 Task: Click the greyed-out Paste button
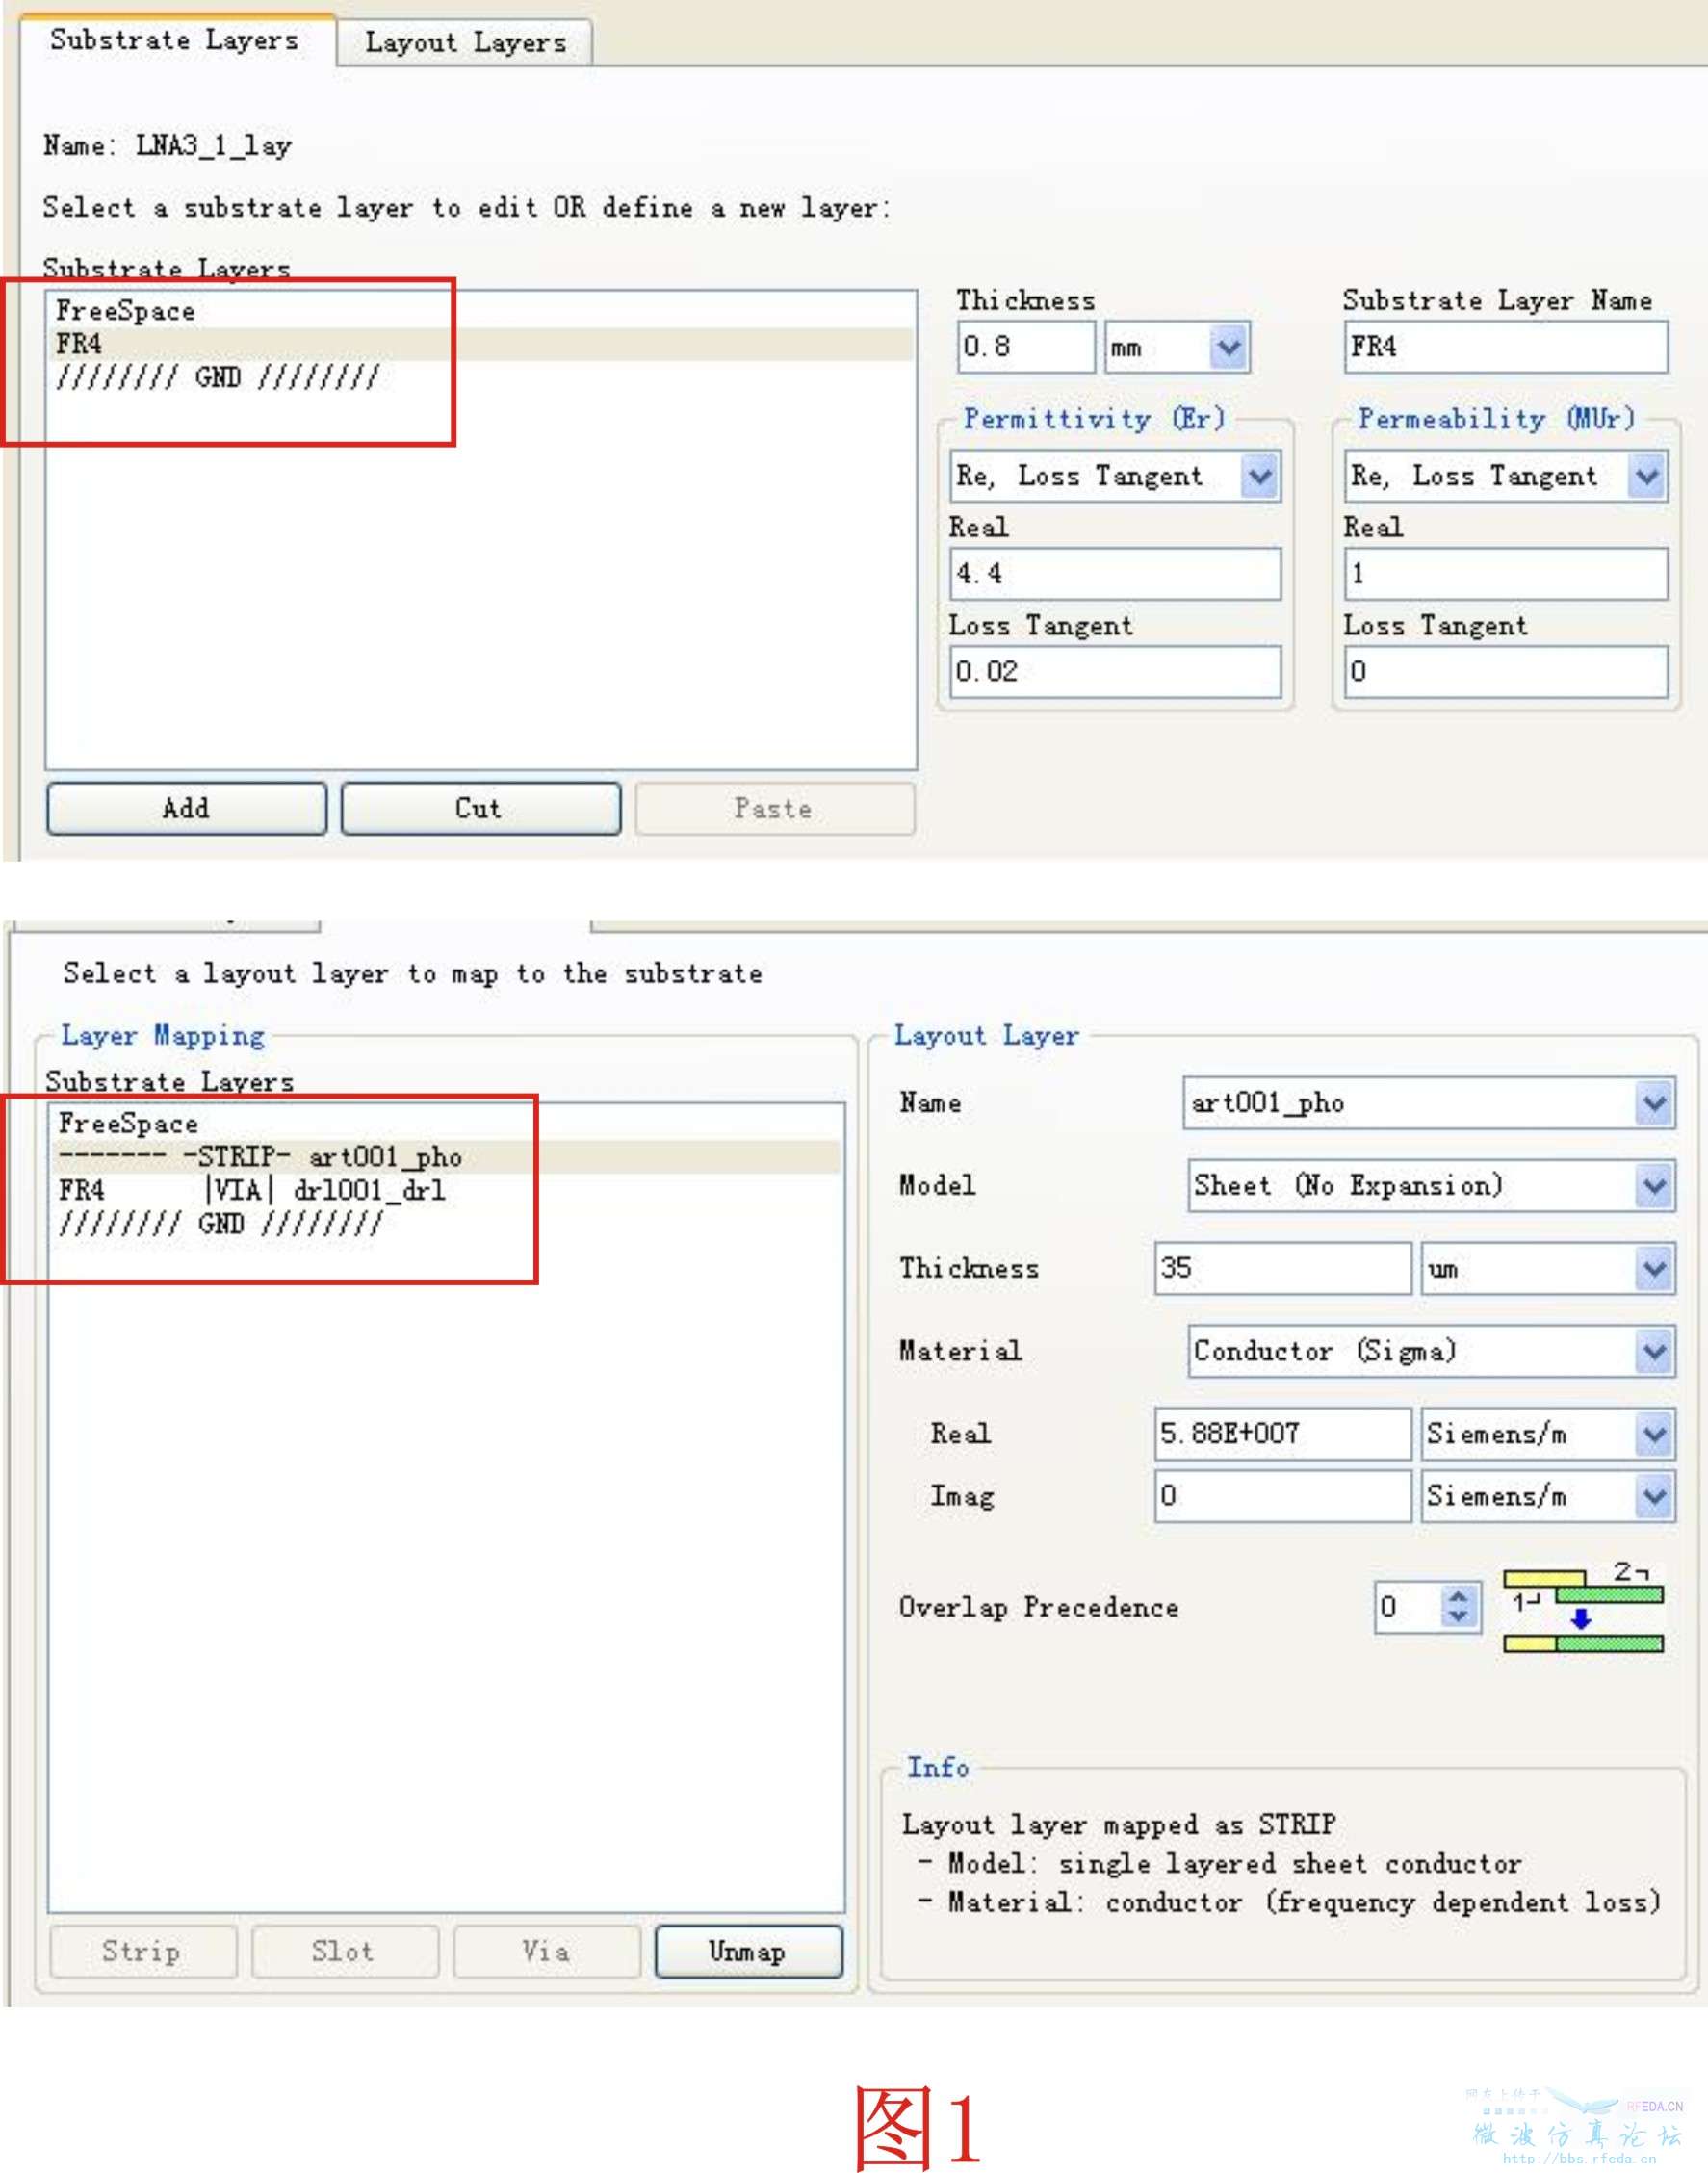click(x=774, y=808)
